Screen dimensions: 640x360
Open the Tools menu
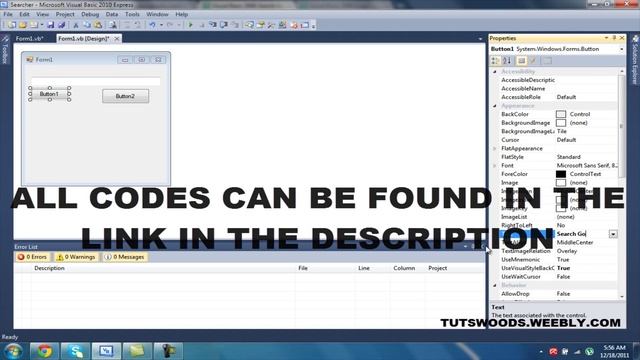tap(132, 14)
